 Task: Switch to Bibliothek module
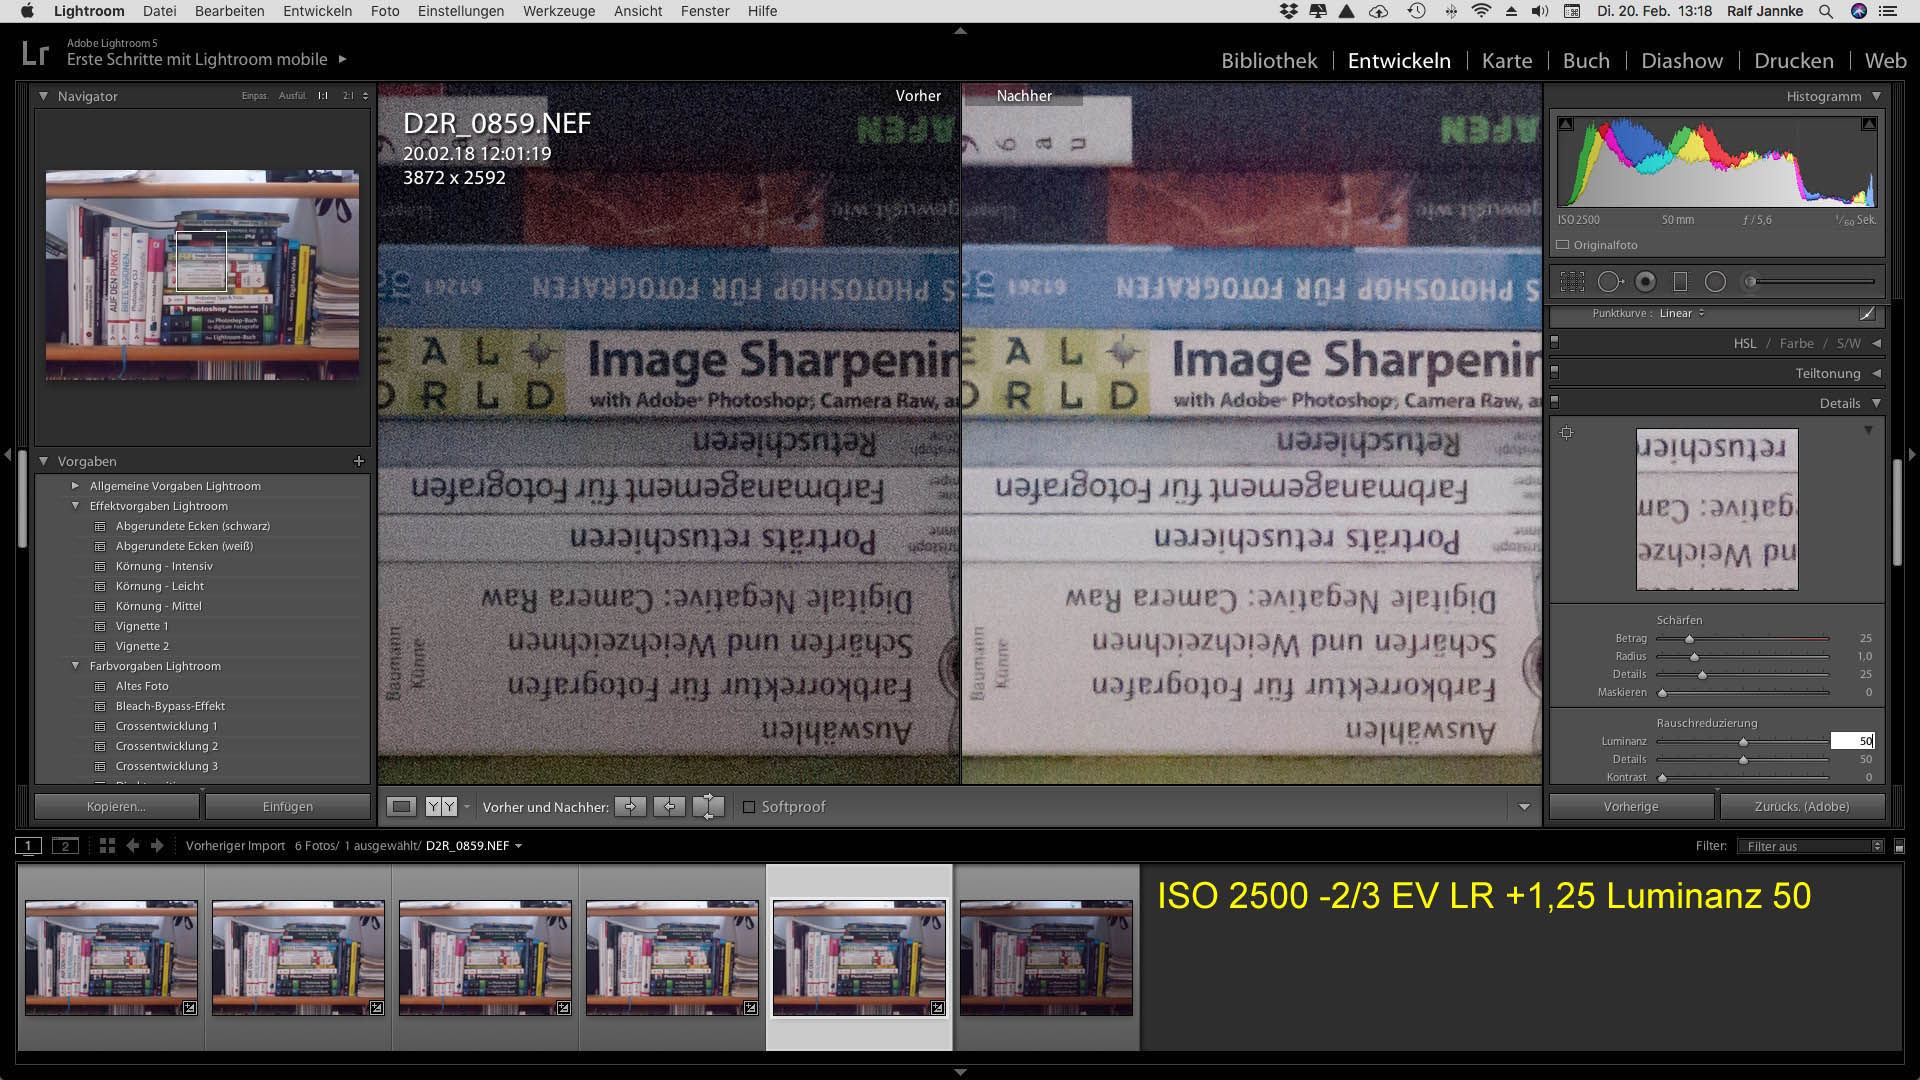point(1269,60)
